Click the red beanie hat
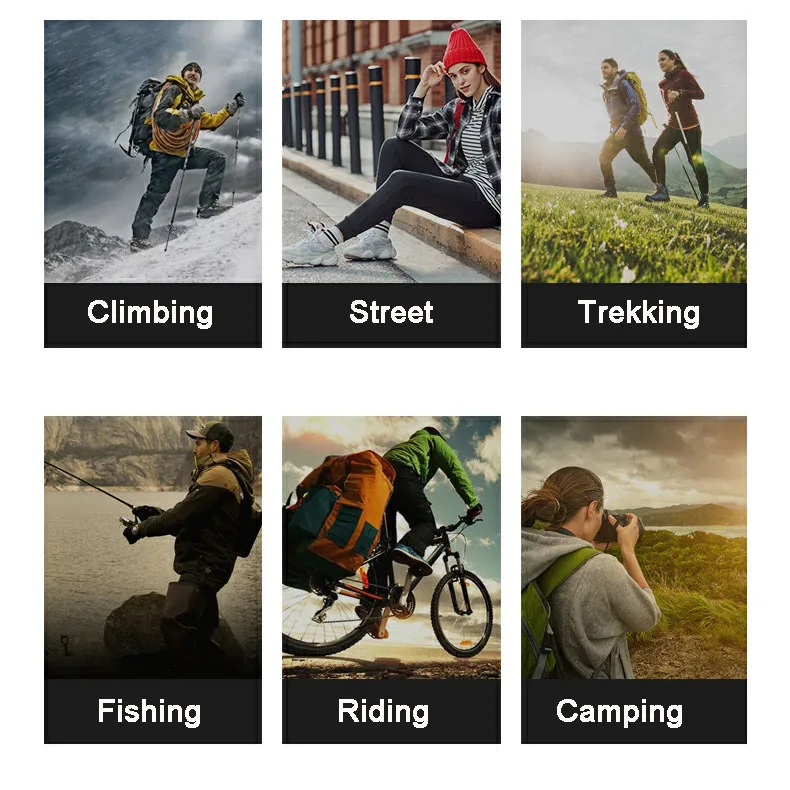This screenshot has width=790, height=790. tap(464, 48)
